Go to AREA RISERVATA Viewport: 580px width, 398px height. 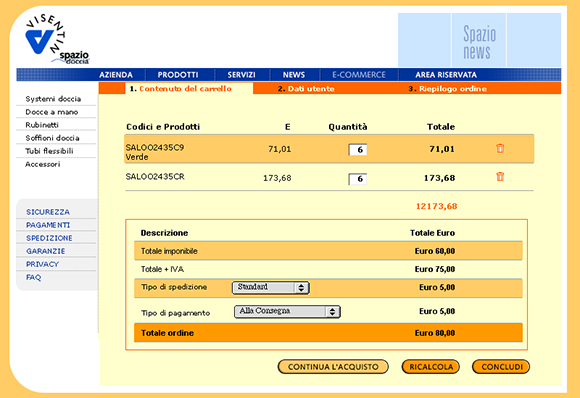(x=446, y=75)
